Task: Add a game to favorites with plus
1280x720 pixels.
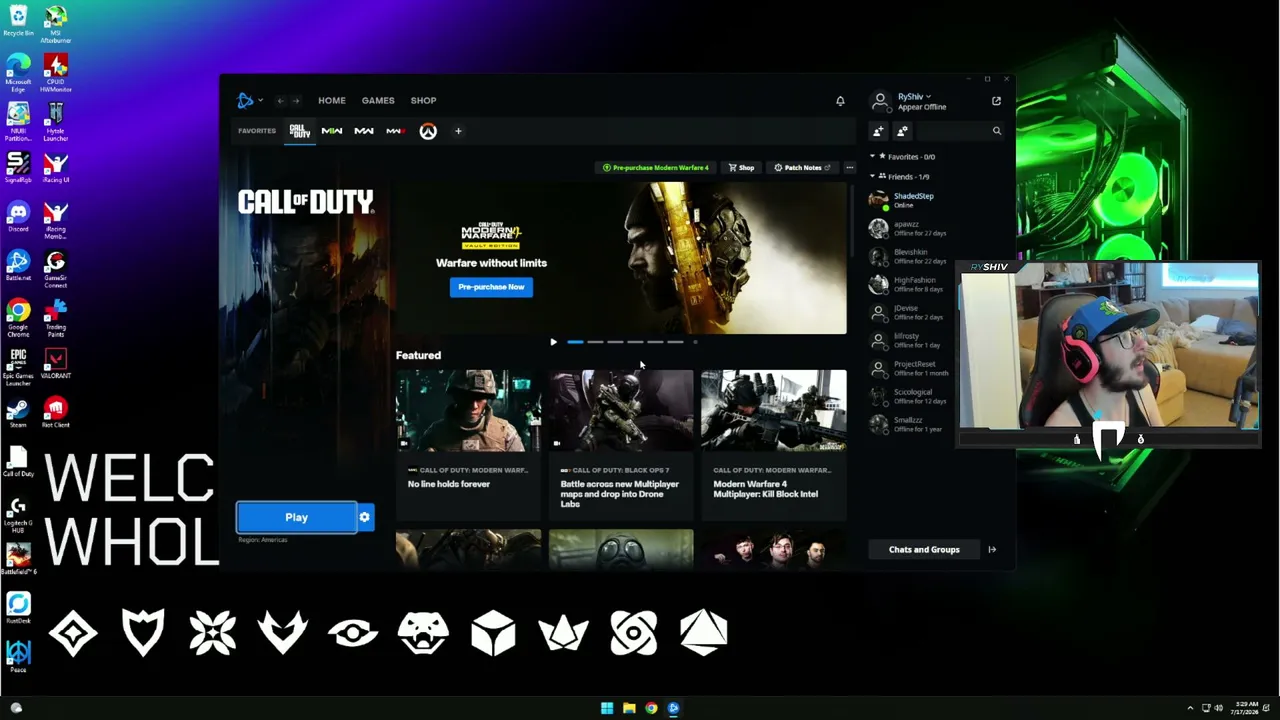Action: point(458,131)
